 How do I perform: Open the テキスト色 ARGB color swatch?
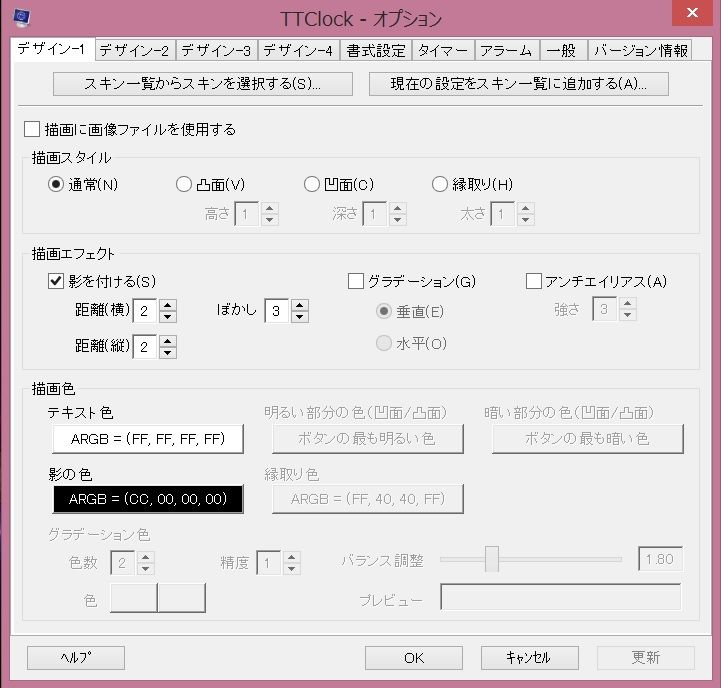[148, 439]
